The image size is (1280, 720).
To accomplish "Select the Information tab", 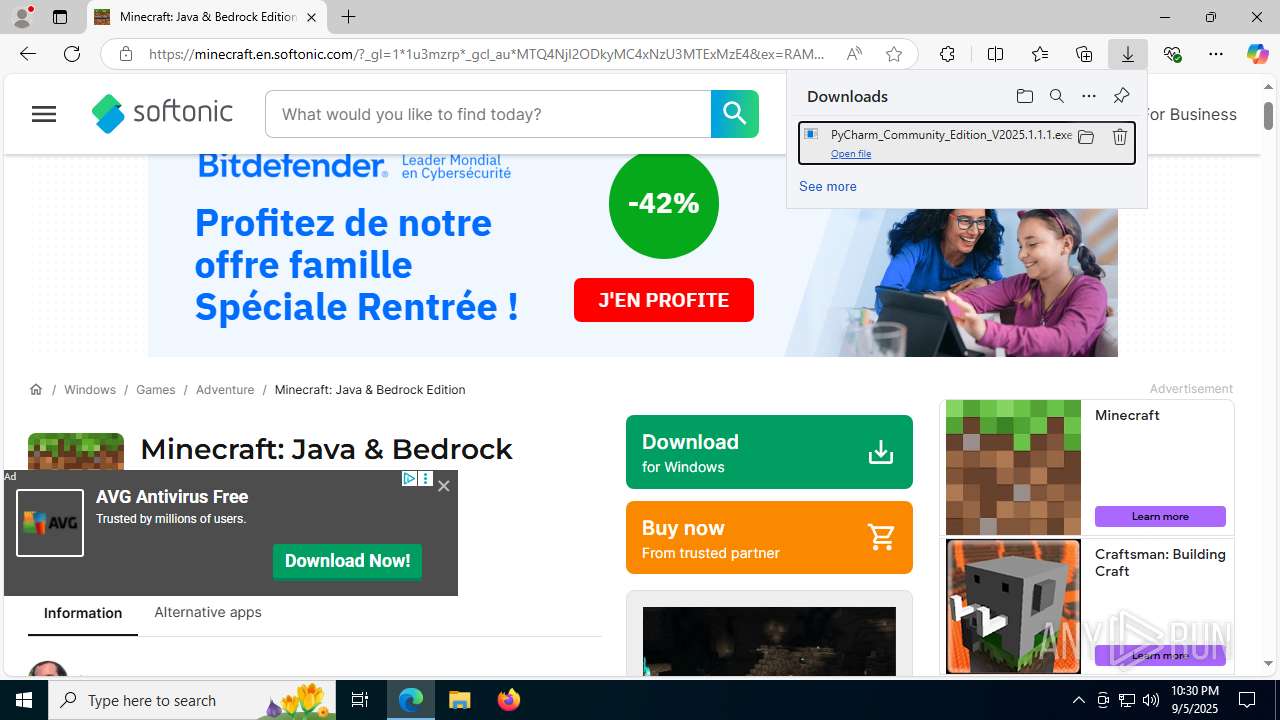I will [x=83, y=613].
